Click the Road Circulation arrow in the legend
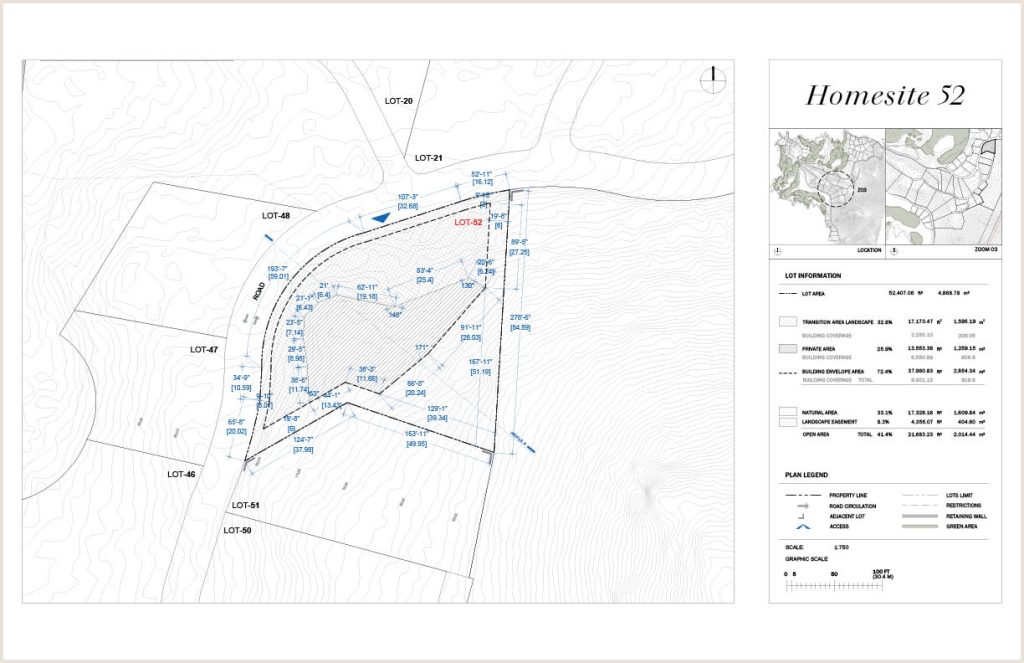 (x=802, y=506)
